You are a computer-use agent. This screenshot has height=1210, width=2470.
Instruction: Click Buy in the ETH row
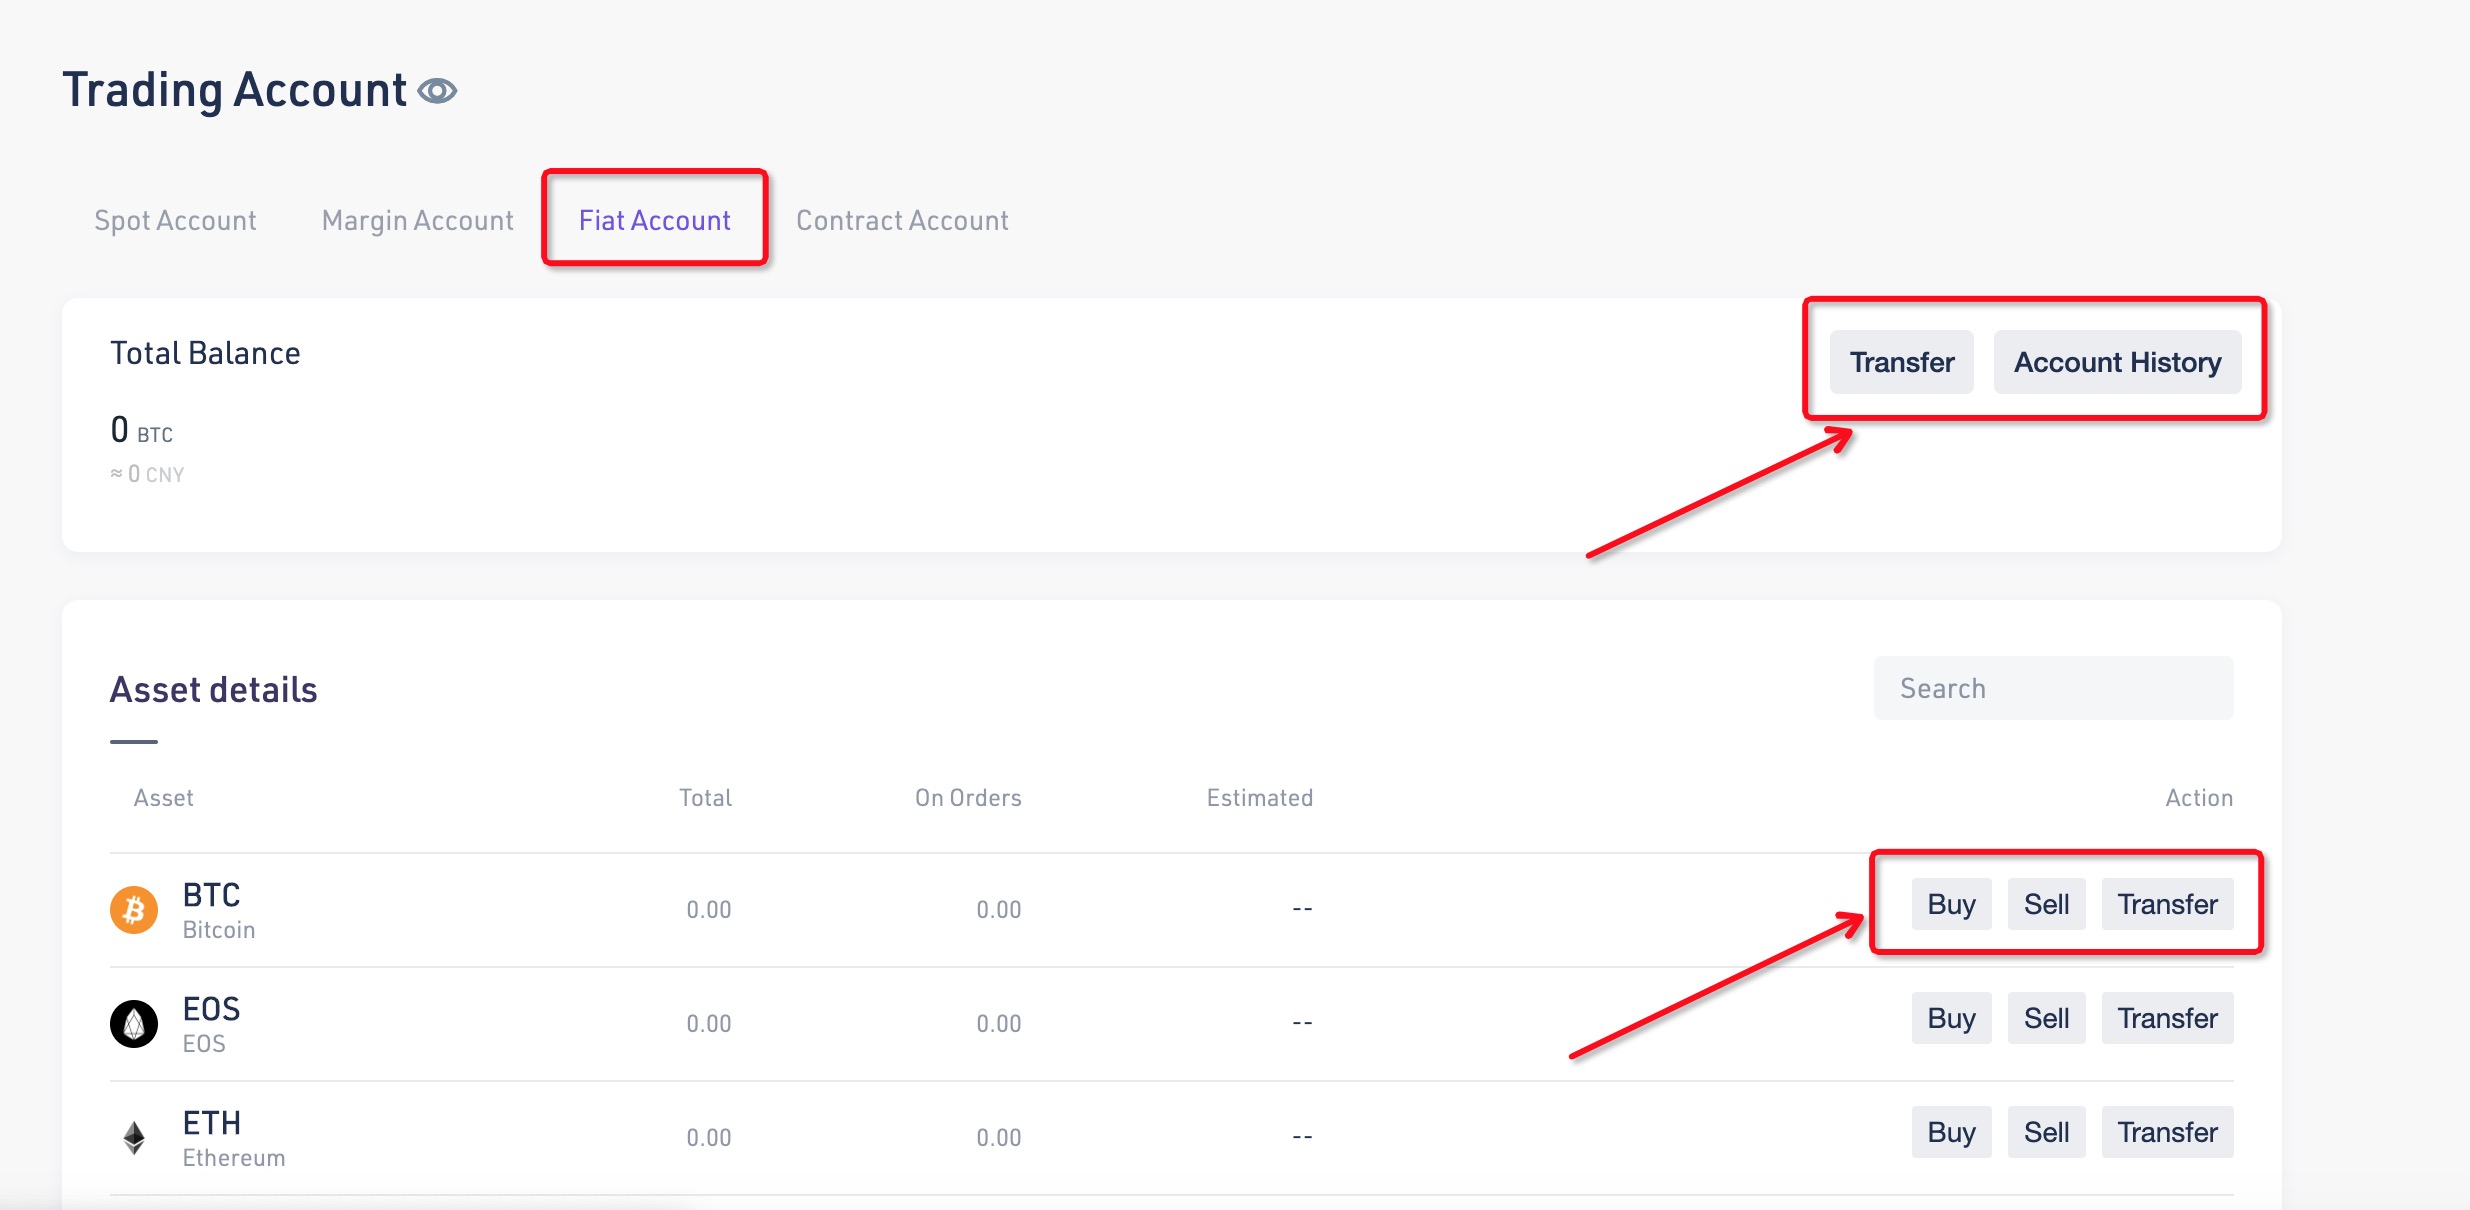pyautogui.click(x=1951, y=1132)
